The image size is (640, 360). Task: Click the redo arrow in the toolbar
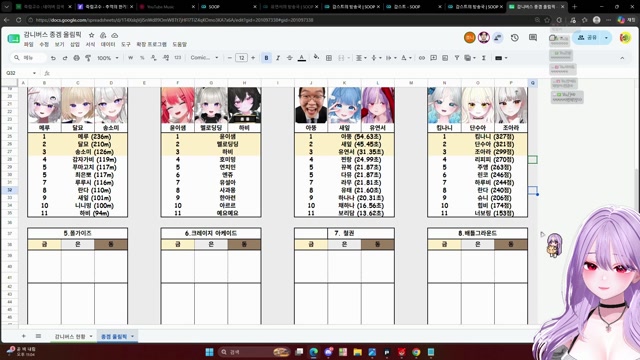tap(64, 58)
